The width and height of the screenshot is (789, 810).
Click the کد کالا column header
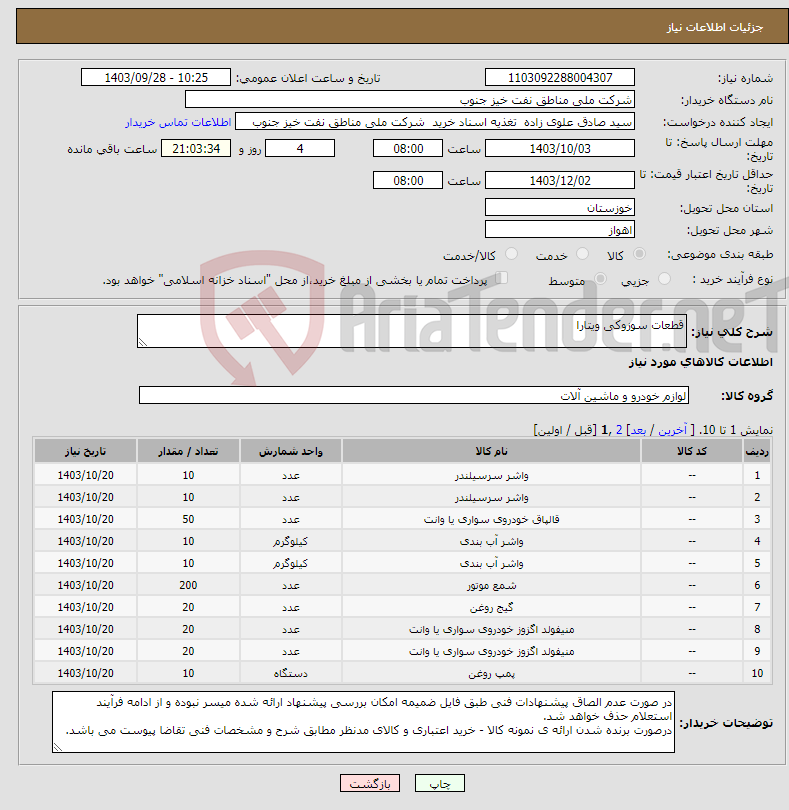692,451
